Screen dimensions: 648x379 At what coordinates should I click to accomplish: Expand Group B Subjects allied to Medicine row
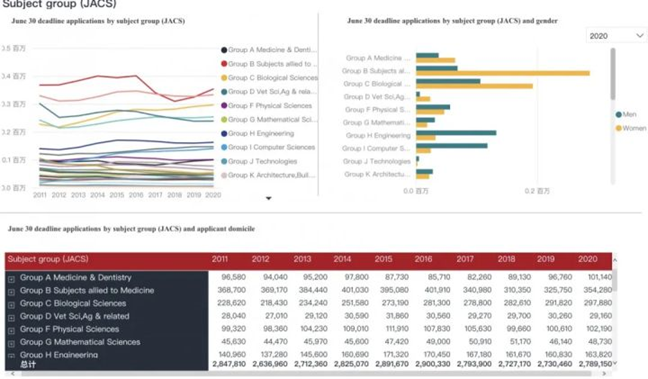(x=11, y=292)
